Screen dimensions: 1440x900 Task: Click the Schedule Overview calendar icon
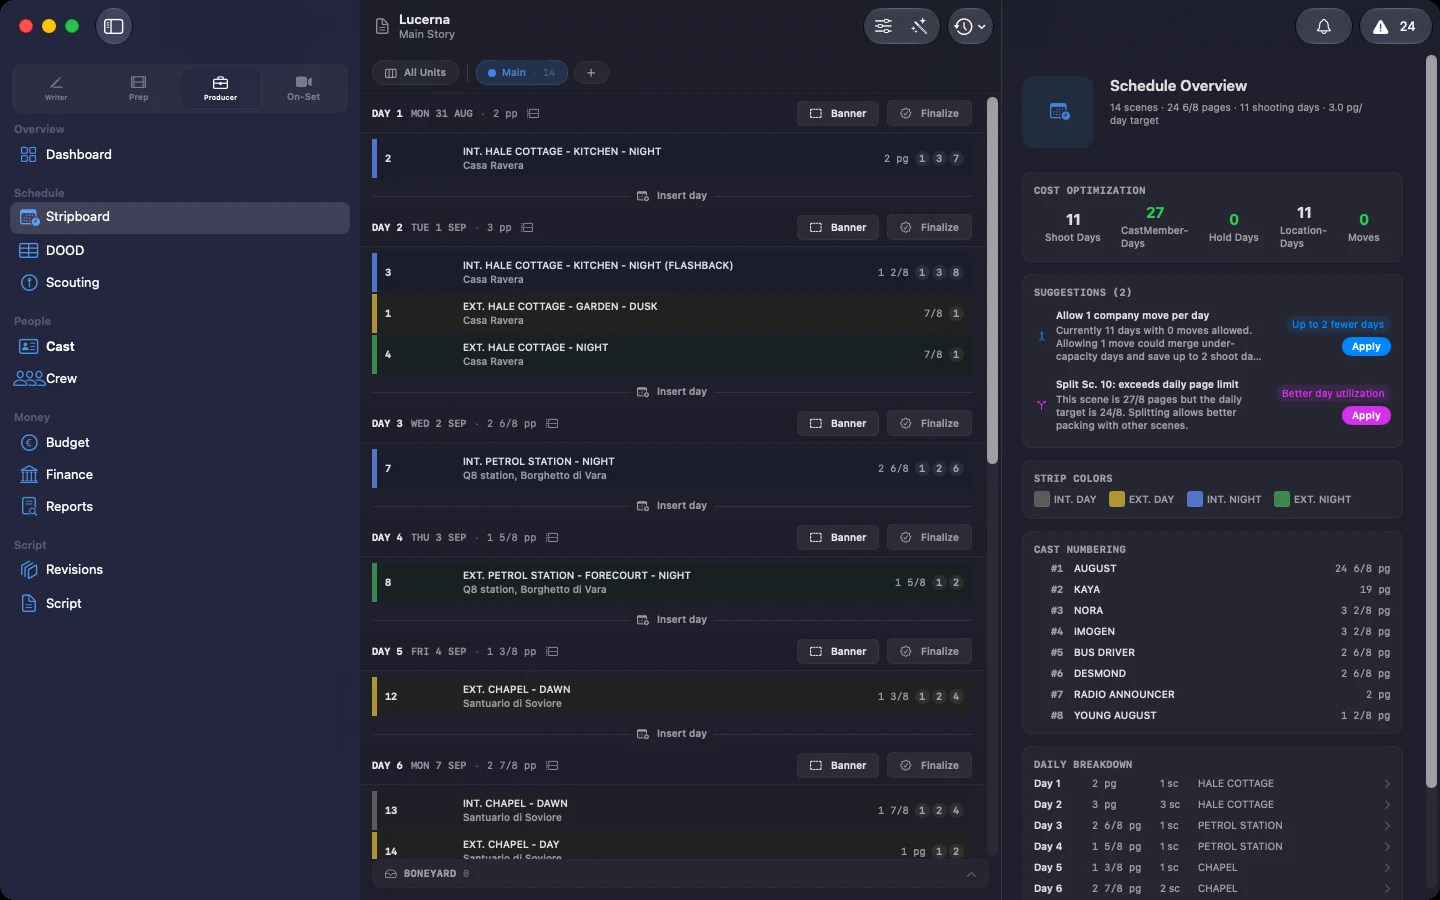pyautogui.click(x=1059, y=112)
